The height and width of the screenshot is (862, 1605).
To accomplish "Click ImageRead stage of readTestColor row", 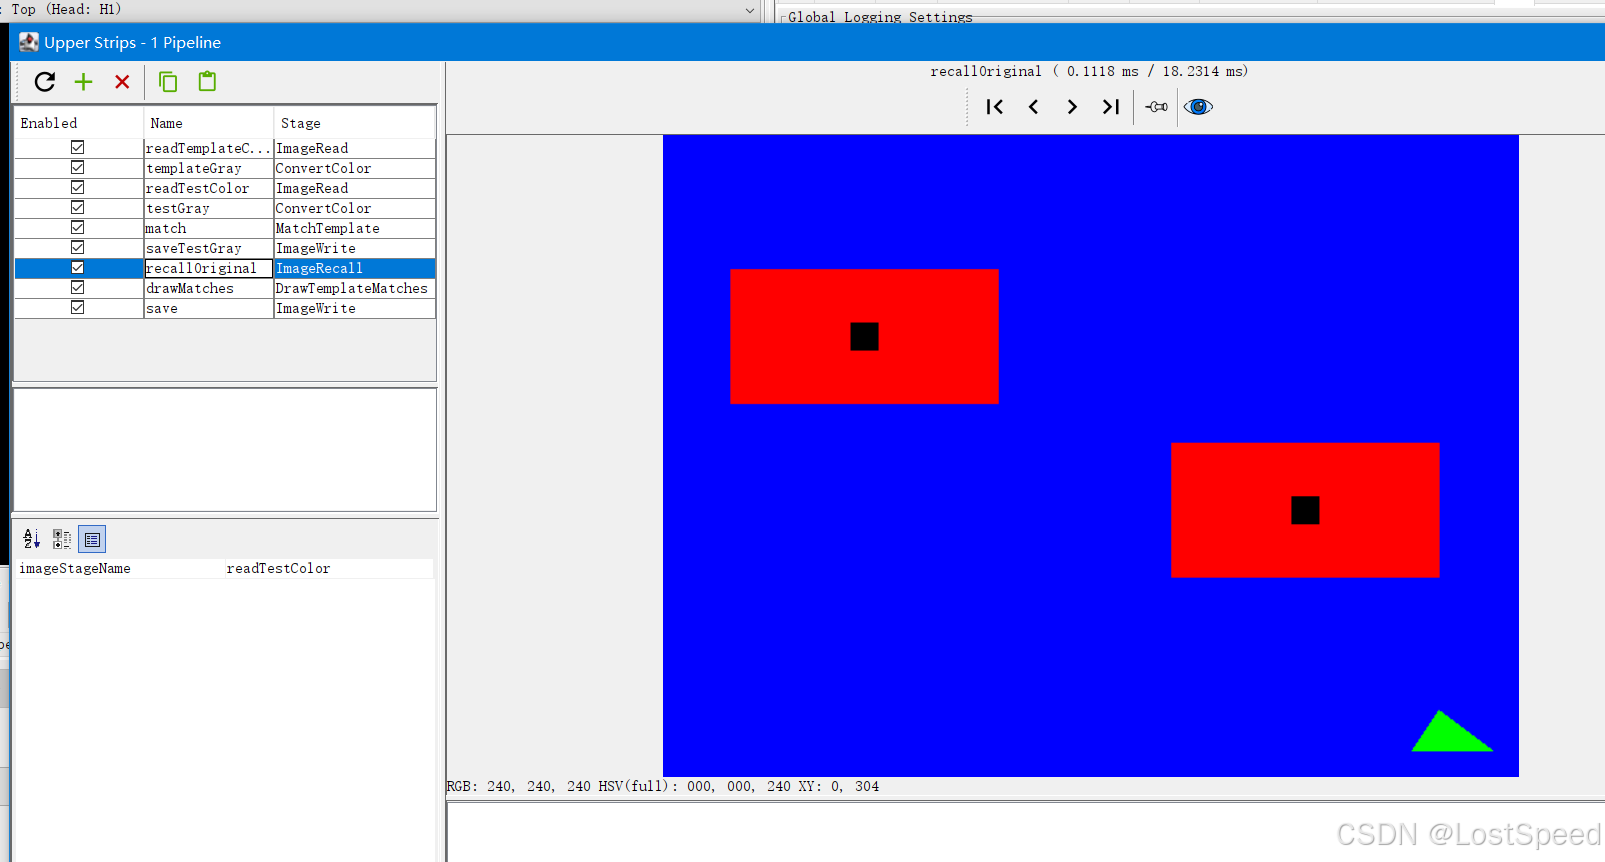I will [x=354, y=188].
